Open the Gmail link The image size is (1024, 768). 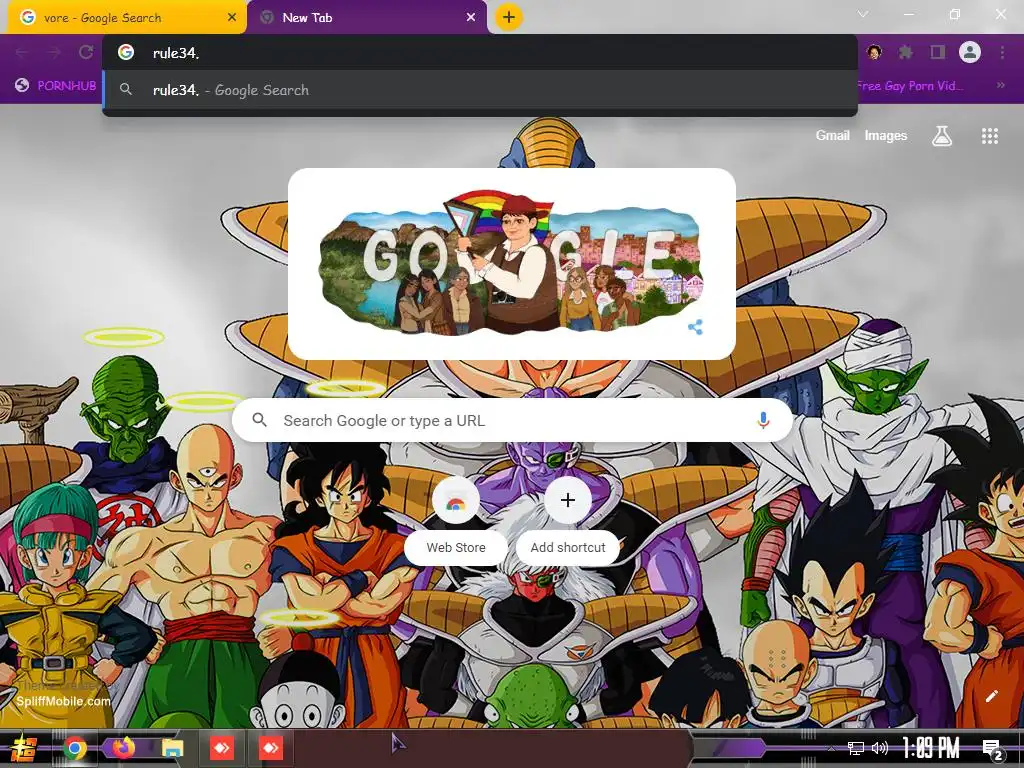point(833,135)
